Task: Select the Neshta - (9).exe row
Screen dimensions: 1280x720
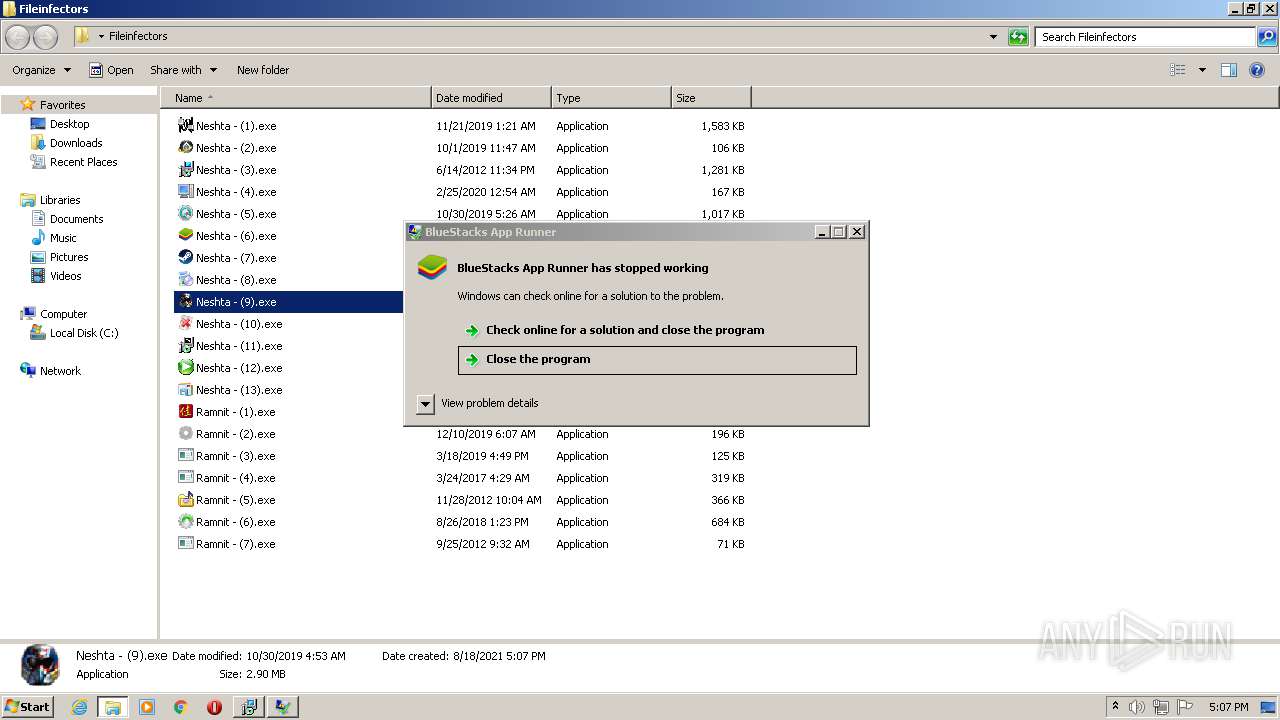Action: click(289, 302)
